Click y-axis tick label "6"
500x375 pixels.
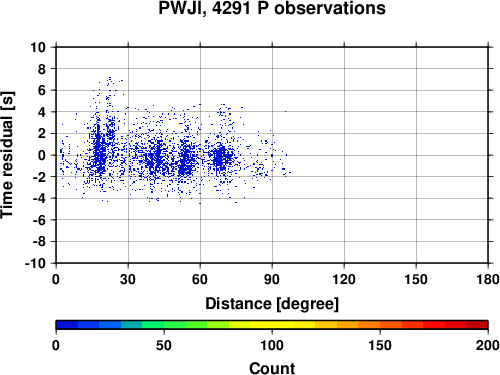pos(42,90)
